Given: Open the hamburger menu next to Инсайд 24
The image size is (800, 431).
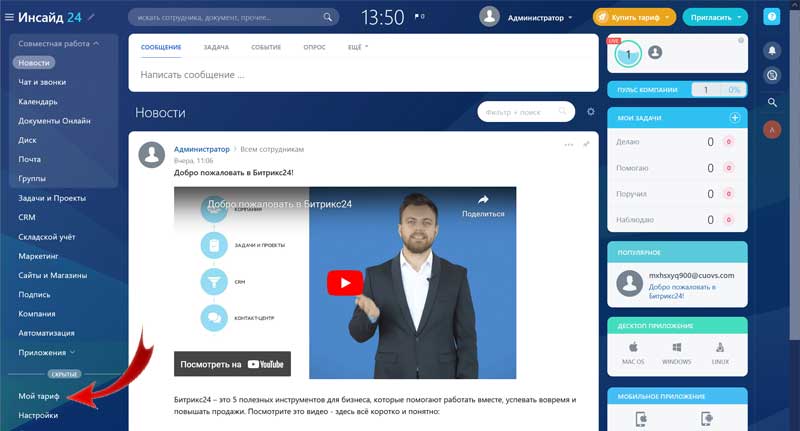Looking at the screenshot, I should 10,17.
